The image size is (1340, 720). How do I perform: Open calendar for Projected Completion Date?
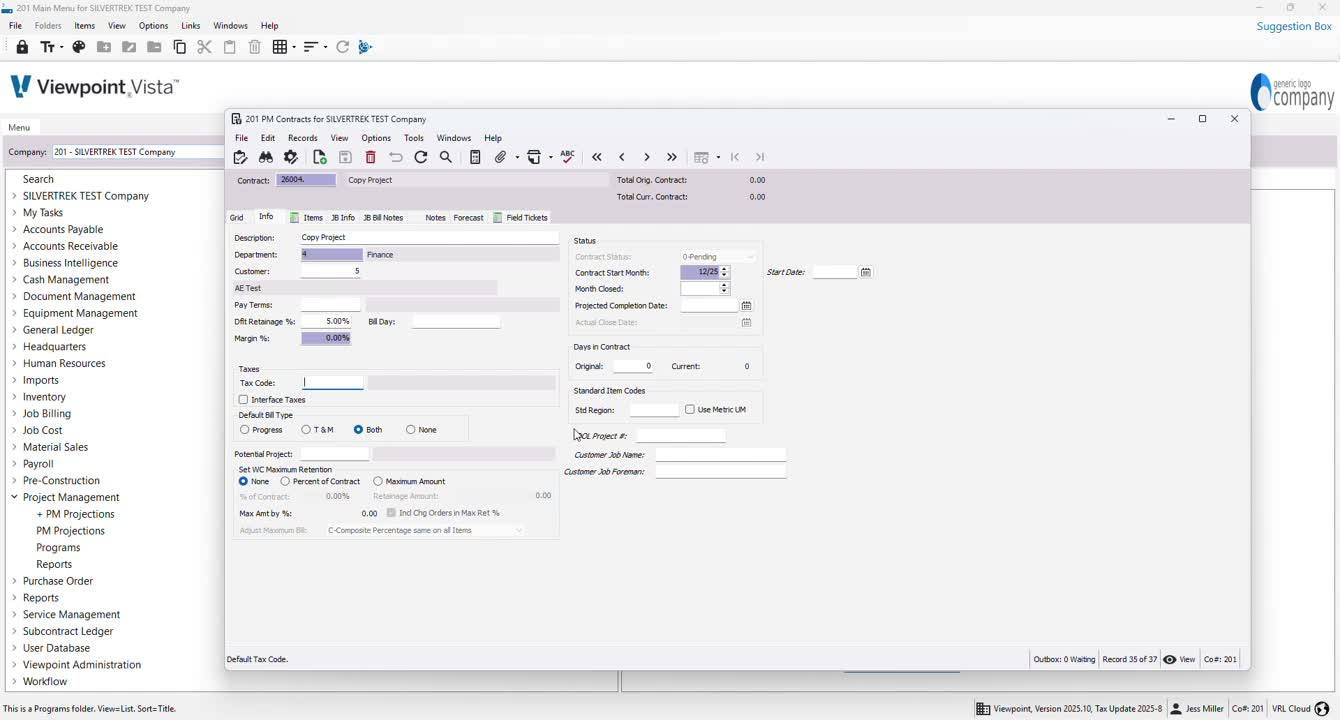point(746,306)
